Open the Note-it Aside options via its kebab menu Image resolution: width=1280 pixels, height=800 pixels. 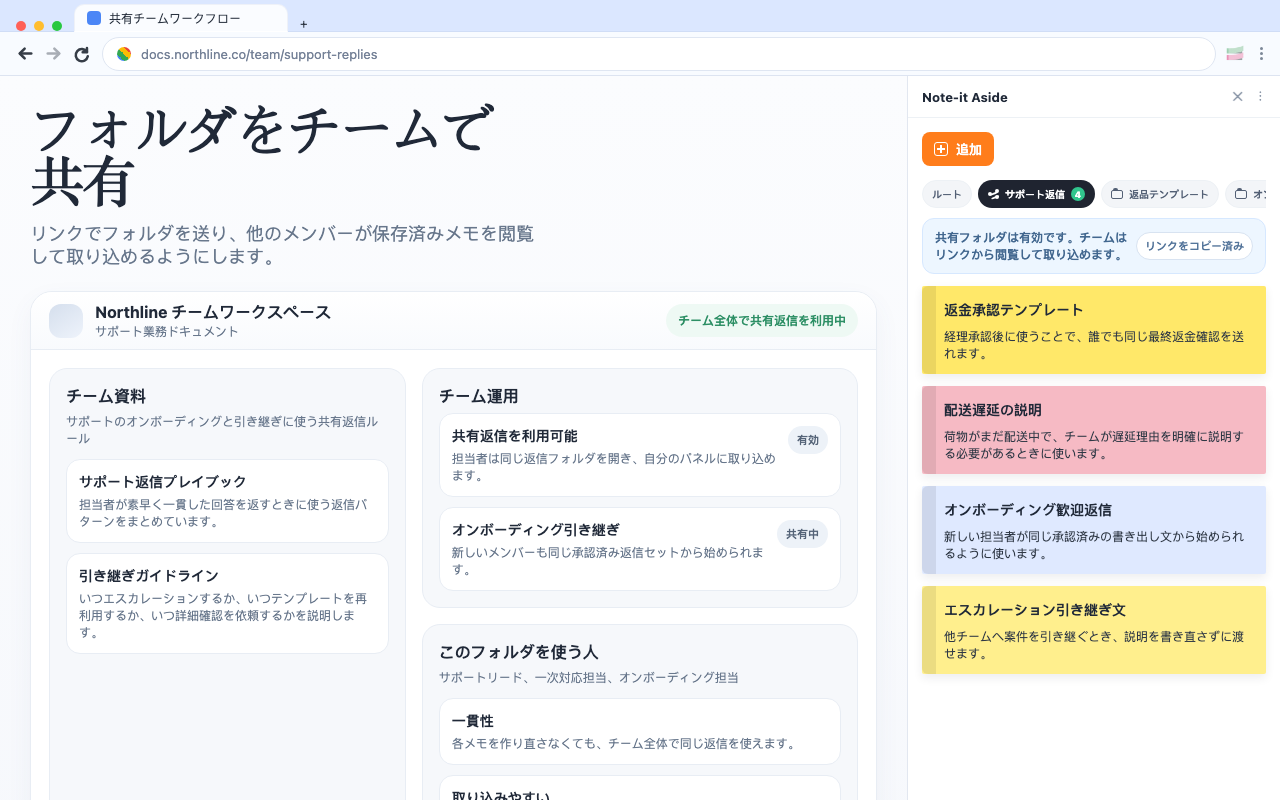click(1260, 97)
